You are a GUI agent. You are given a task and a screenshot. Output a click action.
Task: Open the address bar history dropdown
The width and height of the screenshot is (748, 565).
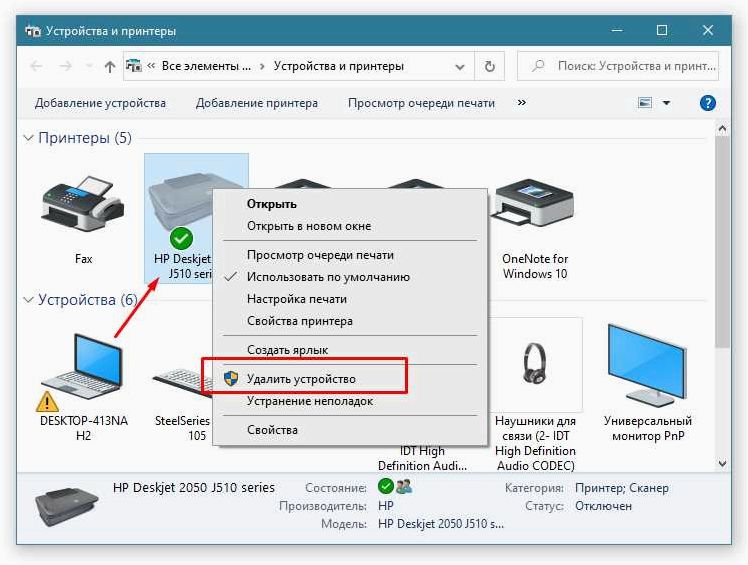(x=460, y=66)
